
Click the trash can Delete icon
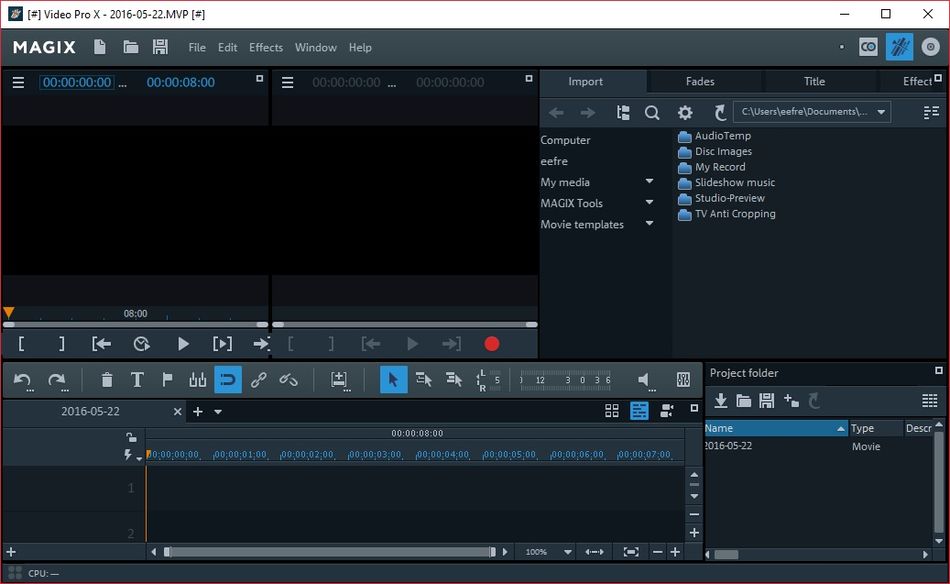107,380
